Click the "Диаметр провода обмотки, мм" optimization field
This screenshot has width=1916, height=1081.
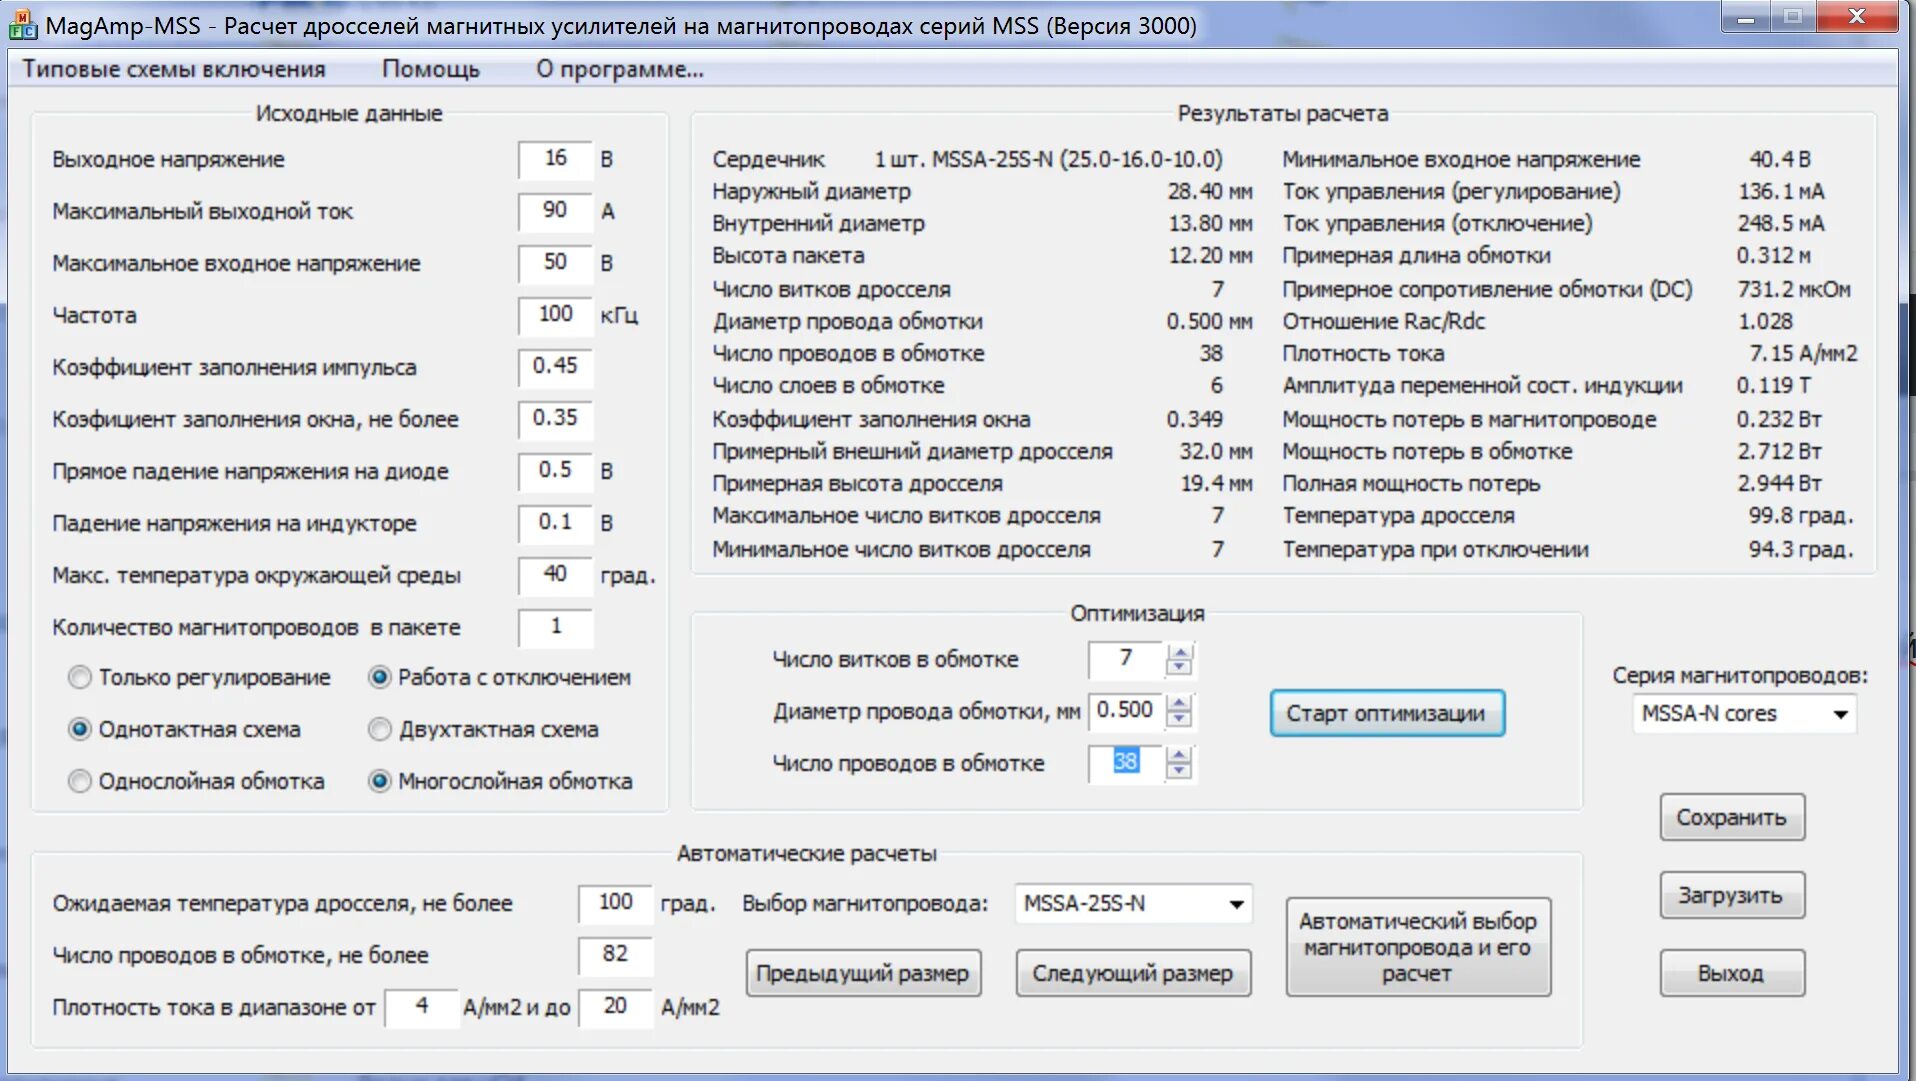(x=1126, y=711)
